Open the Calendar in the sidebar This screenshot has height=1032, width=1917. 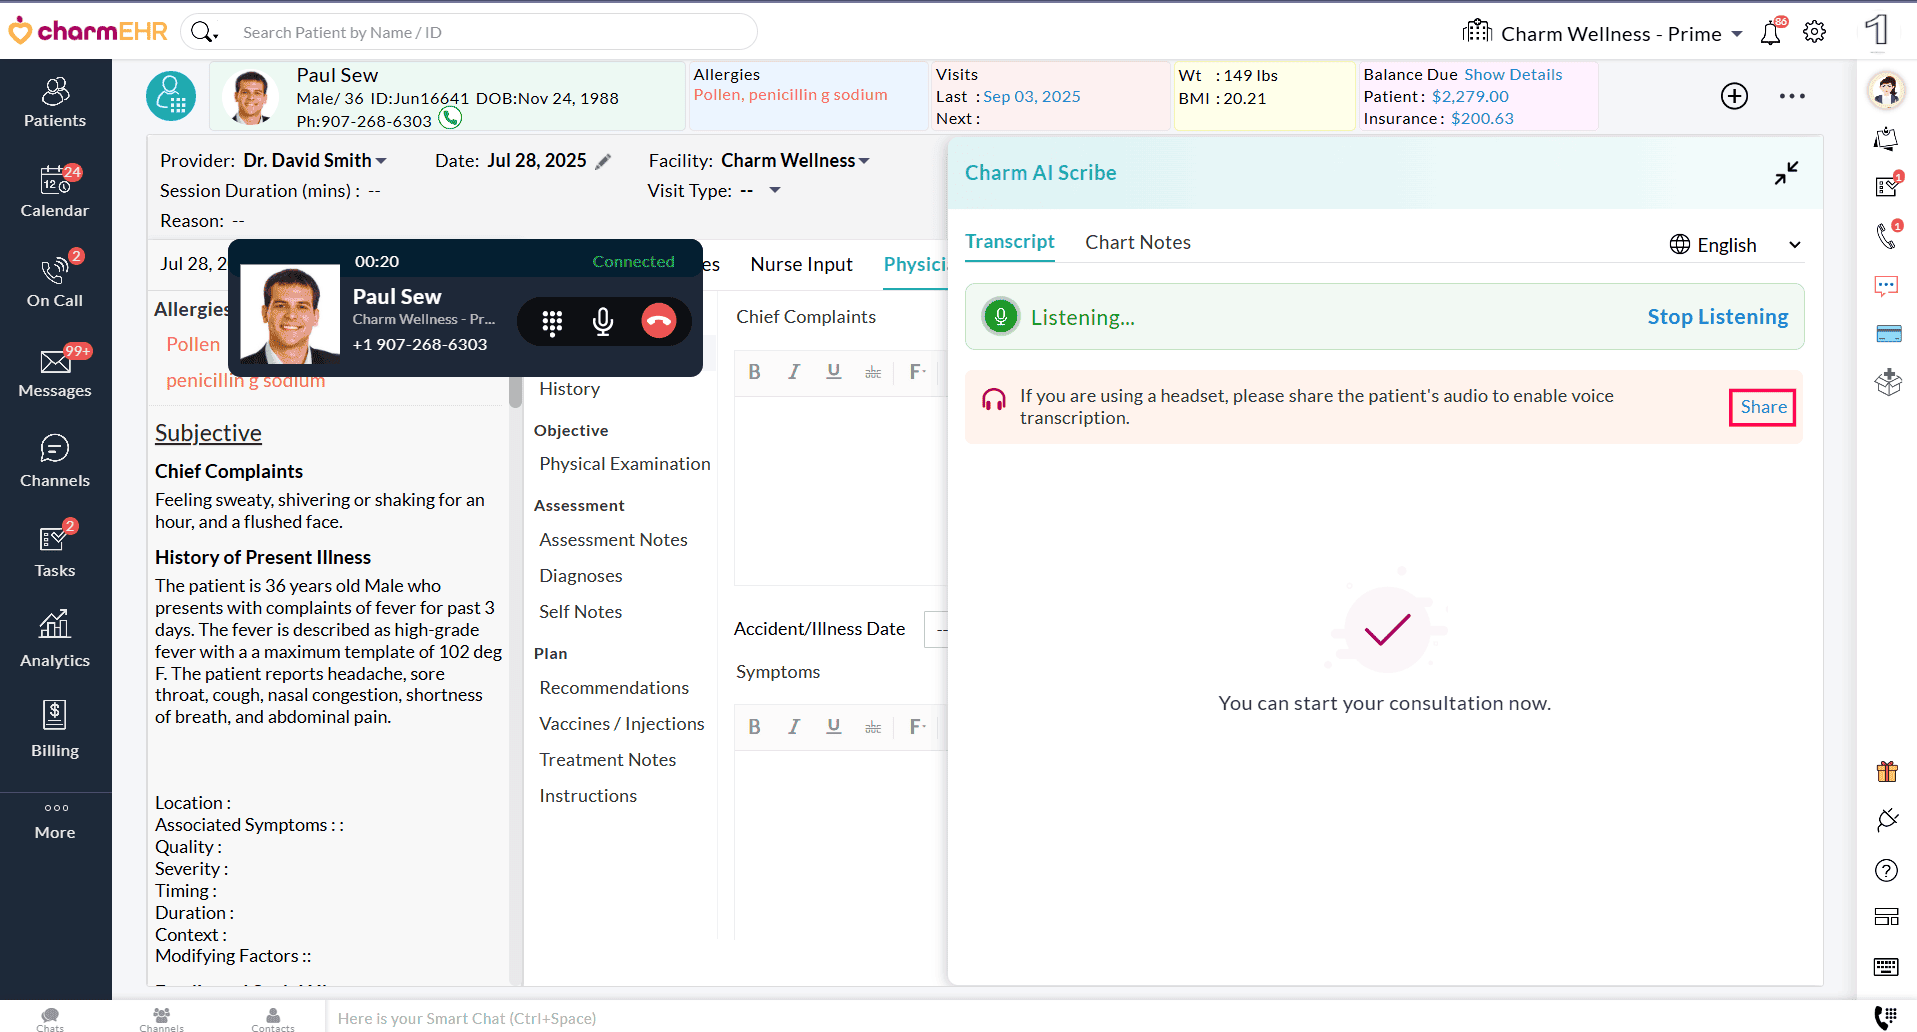pyautogui.click(x=55, y=191)
